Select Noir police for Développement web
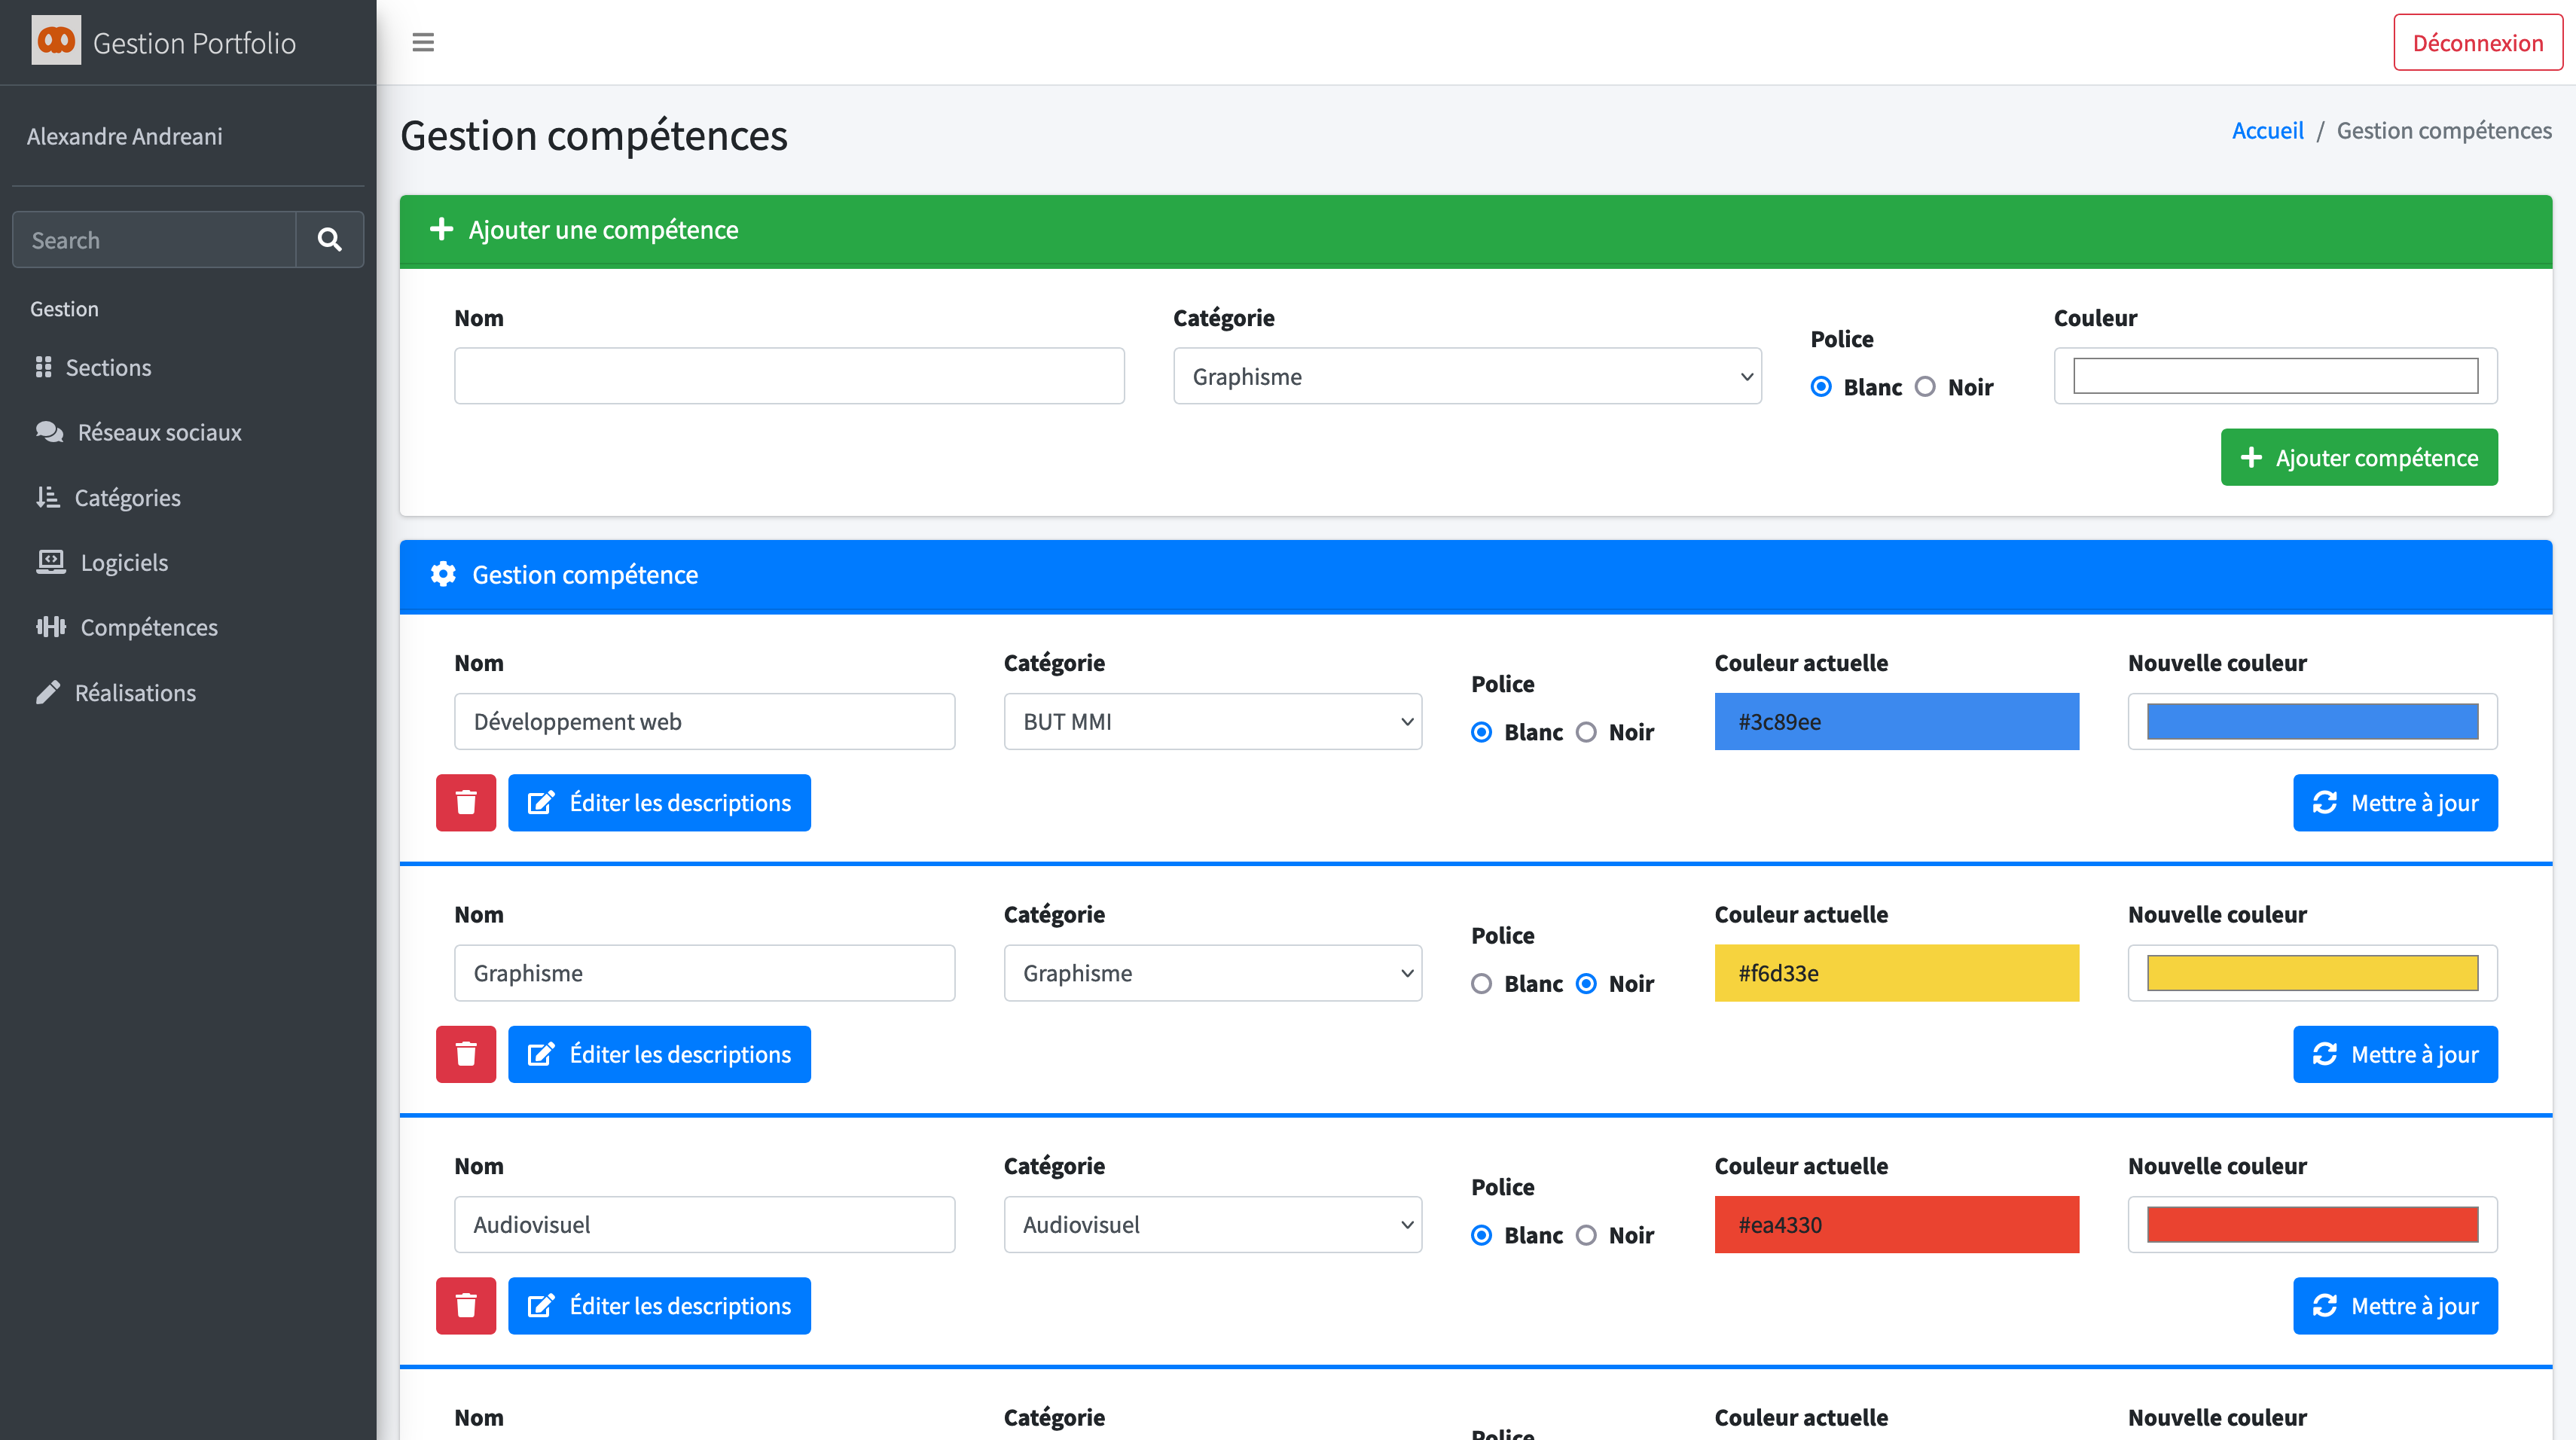Viewport: 2576px width, 1440px height. [x=1586, y=732]
